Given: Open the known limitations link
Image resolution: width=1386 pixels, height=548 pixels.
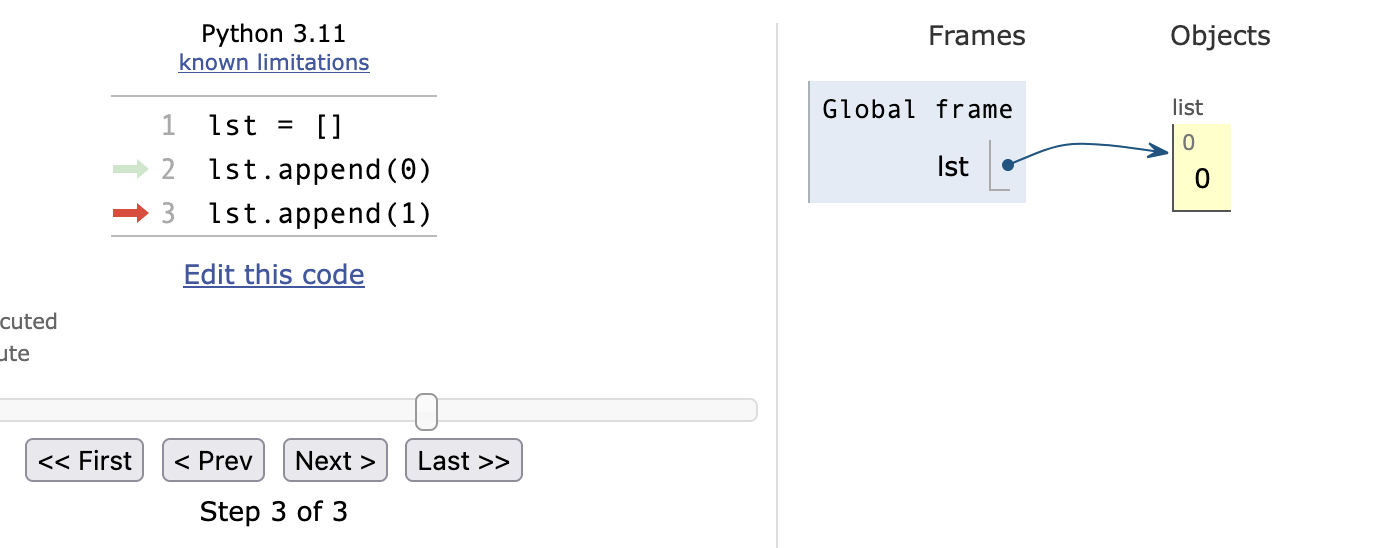Looking at the screenshot, I should (x=274, y=62).
